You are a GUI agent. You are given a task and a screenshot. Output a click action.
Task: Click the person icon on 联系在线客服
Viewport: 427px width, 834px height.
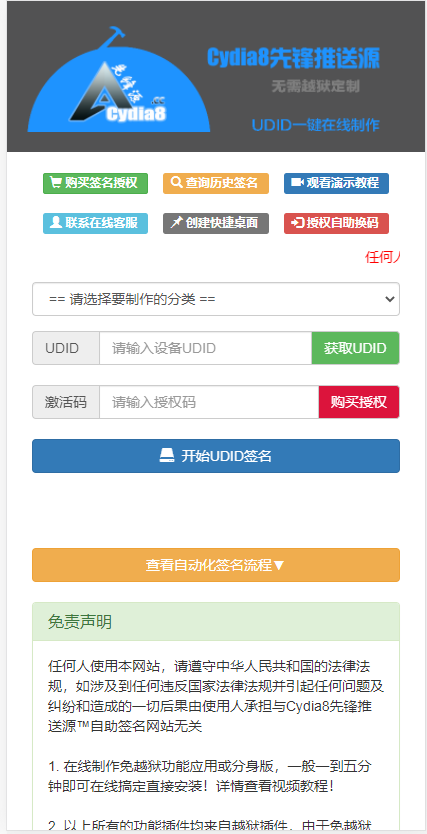[55, 223]
